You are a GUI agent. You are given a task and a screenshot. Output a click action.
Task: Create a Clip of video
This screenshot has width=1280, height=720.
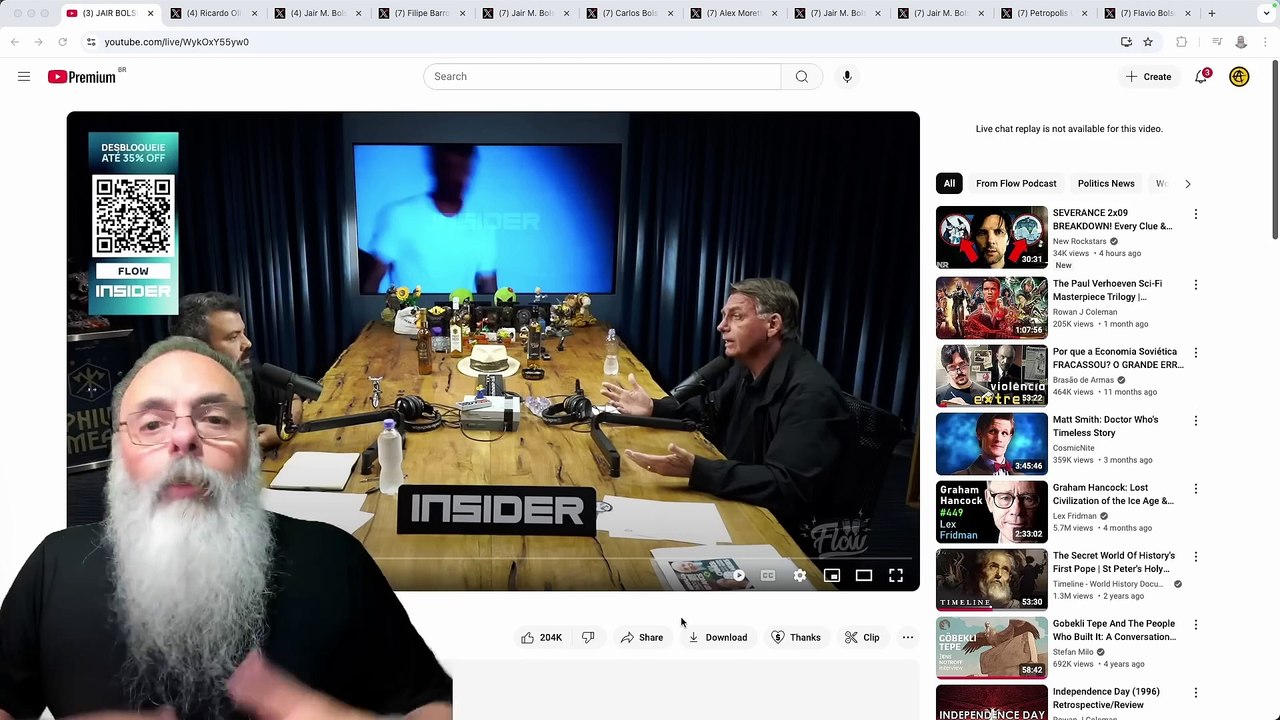pos(862,638)
